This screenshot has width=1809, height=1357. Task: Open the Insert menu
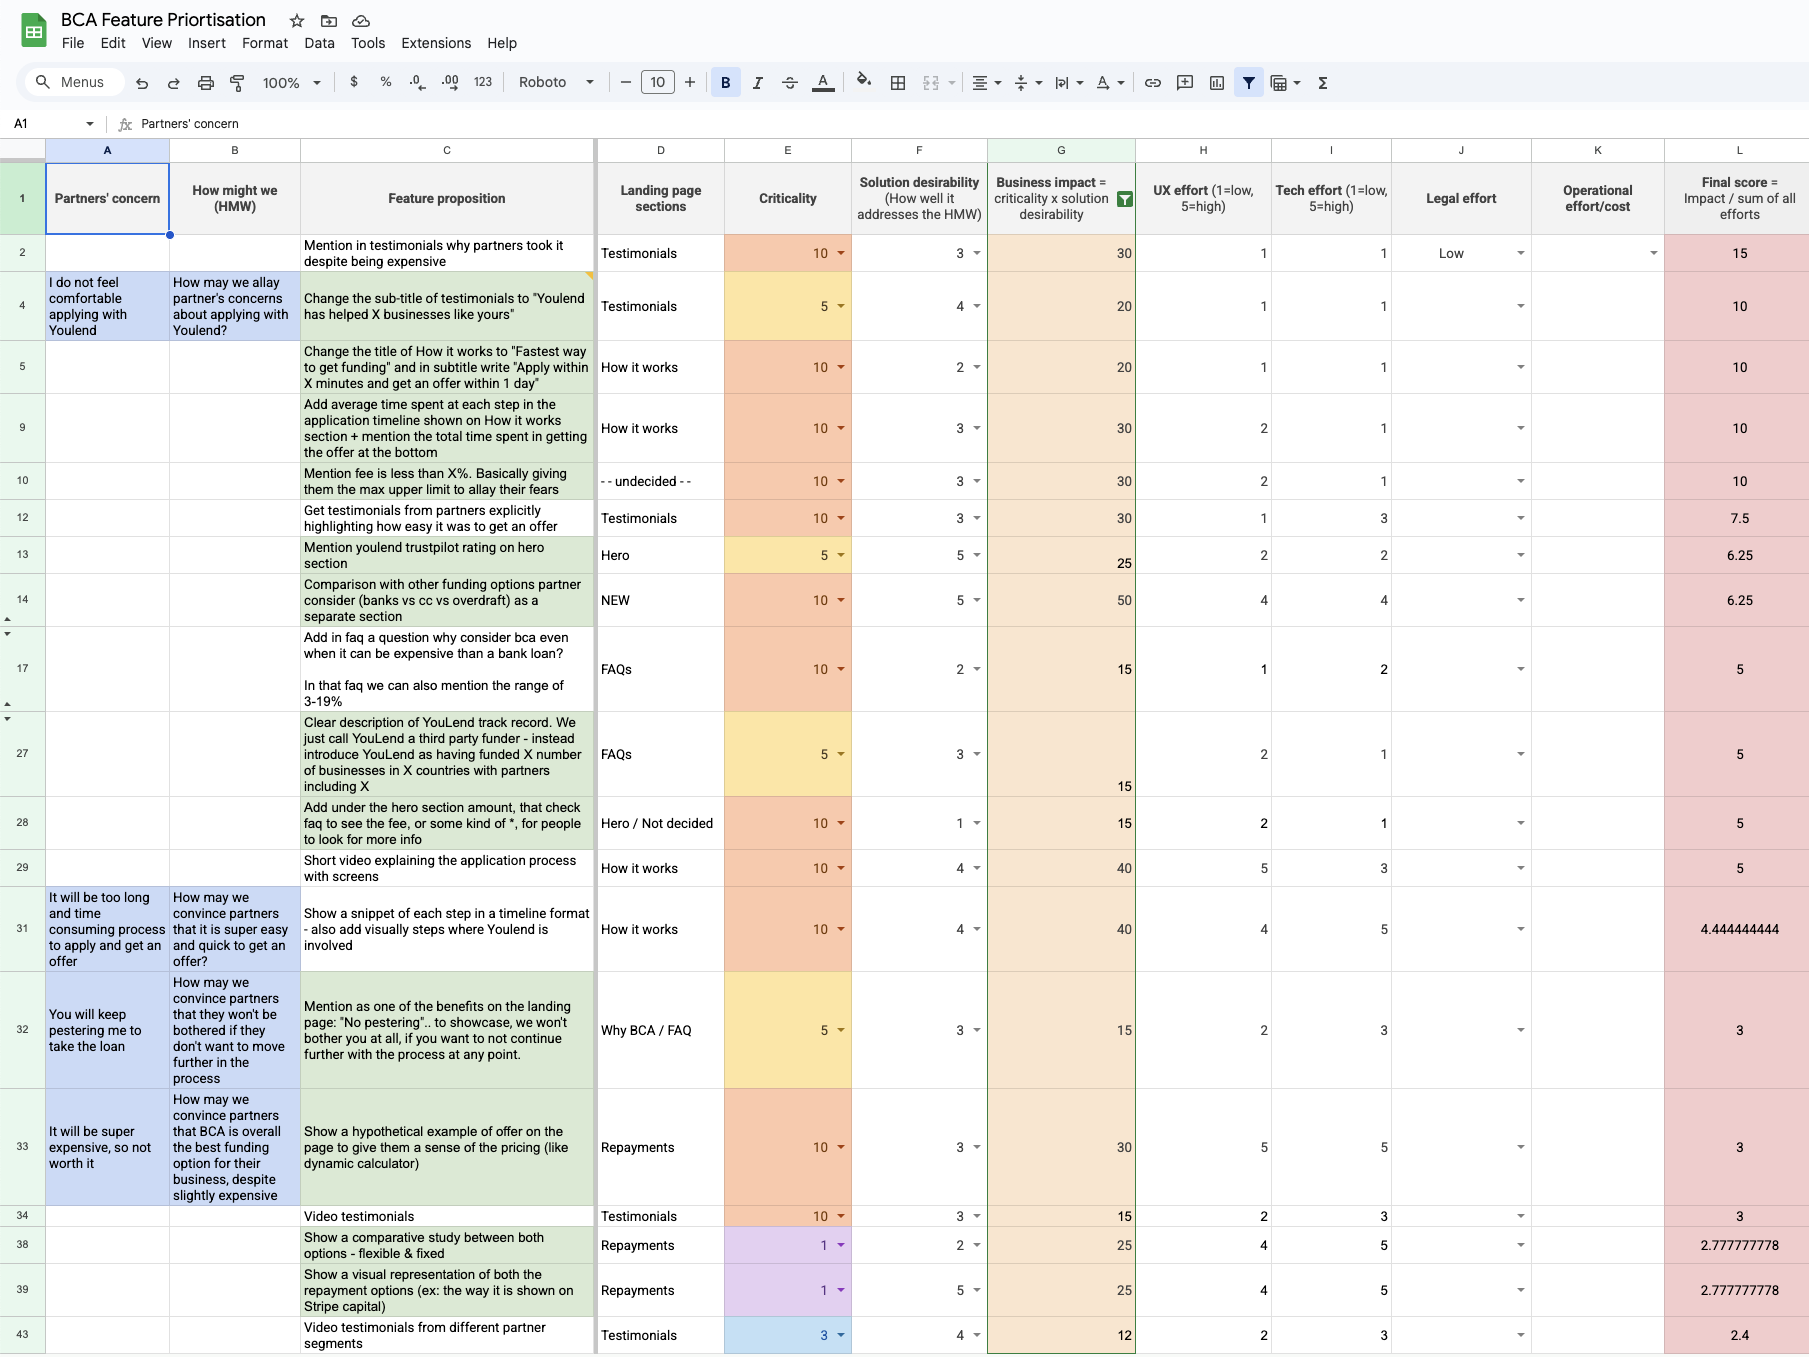point(207,43)
